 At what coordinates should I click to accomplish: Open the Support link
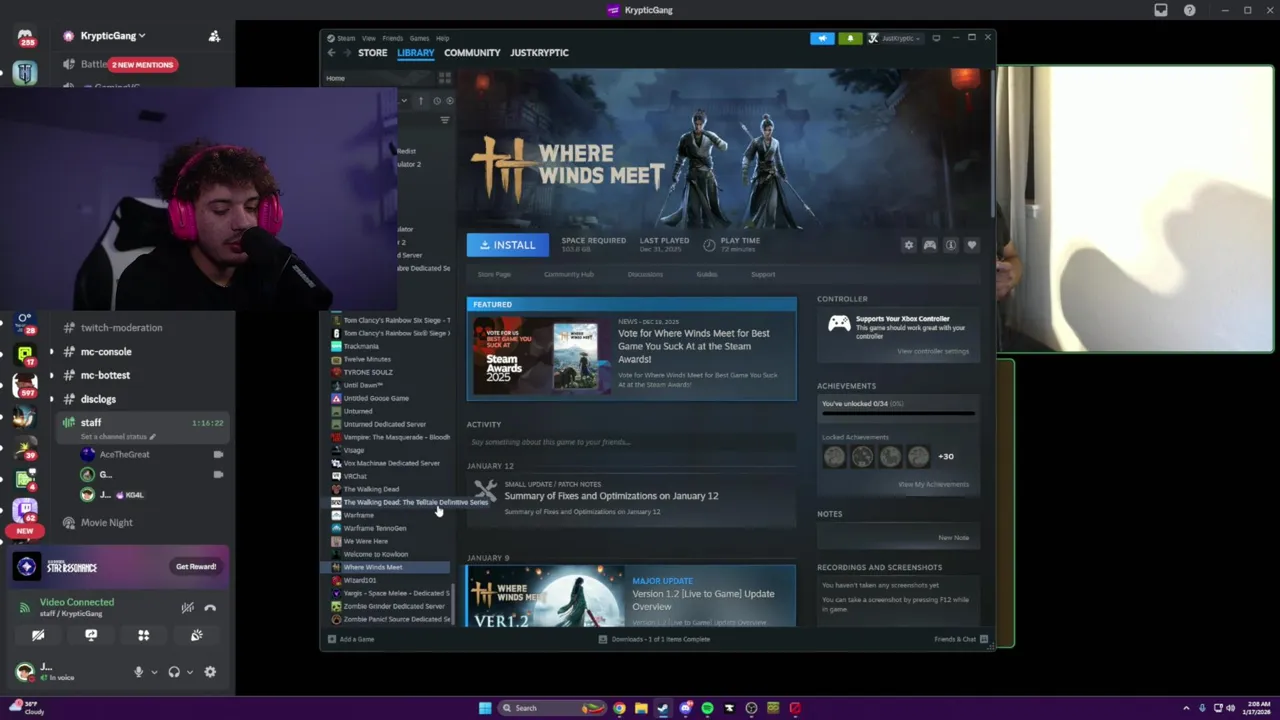point(763,274)
